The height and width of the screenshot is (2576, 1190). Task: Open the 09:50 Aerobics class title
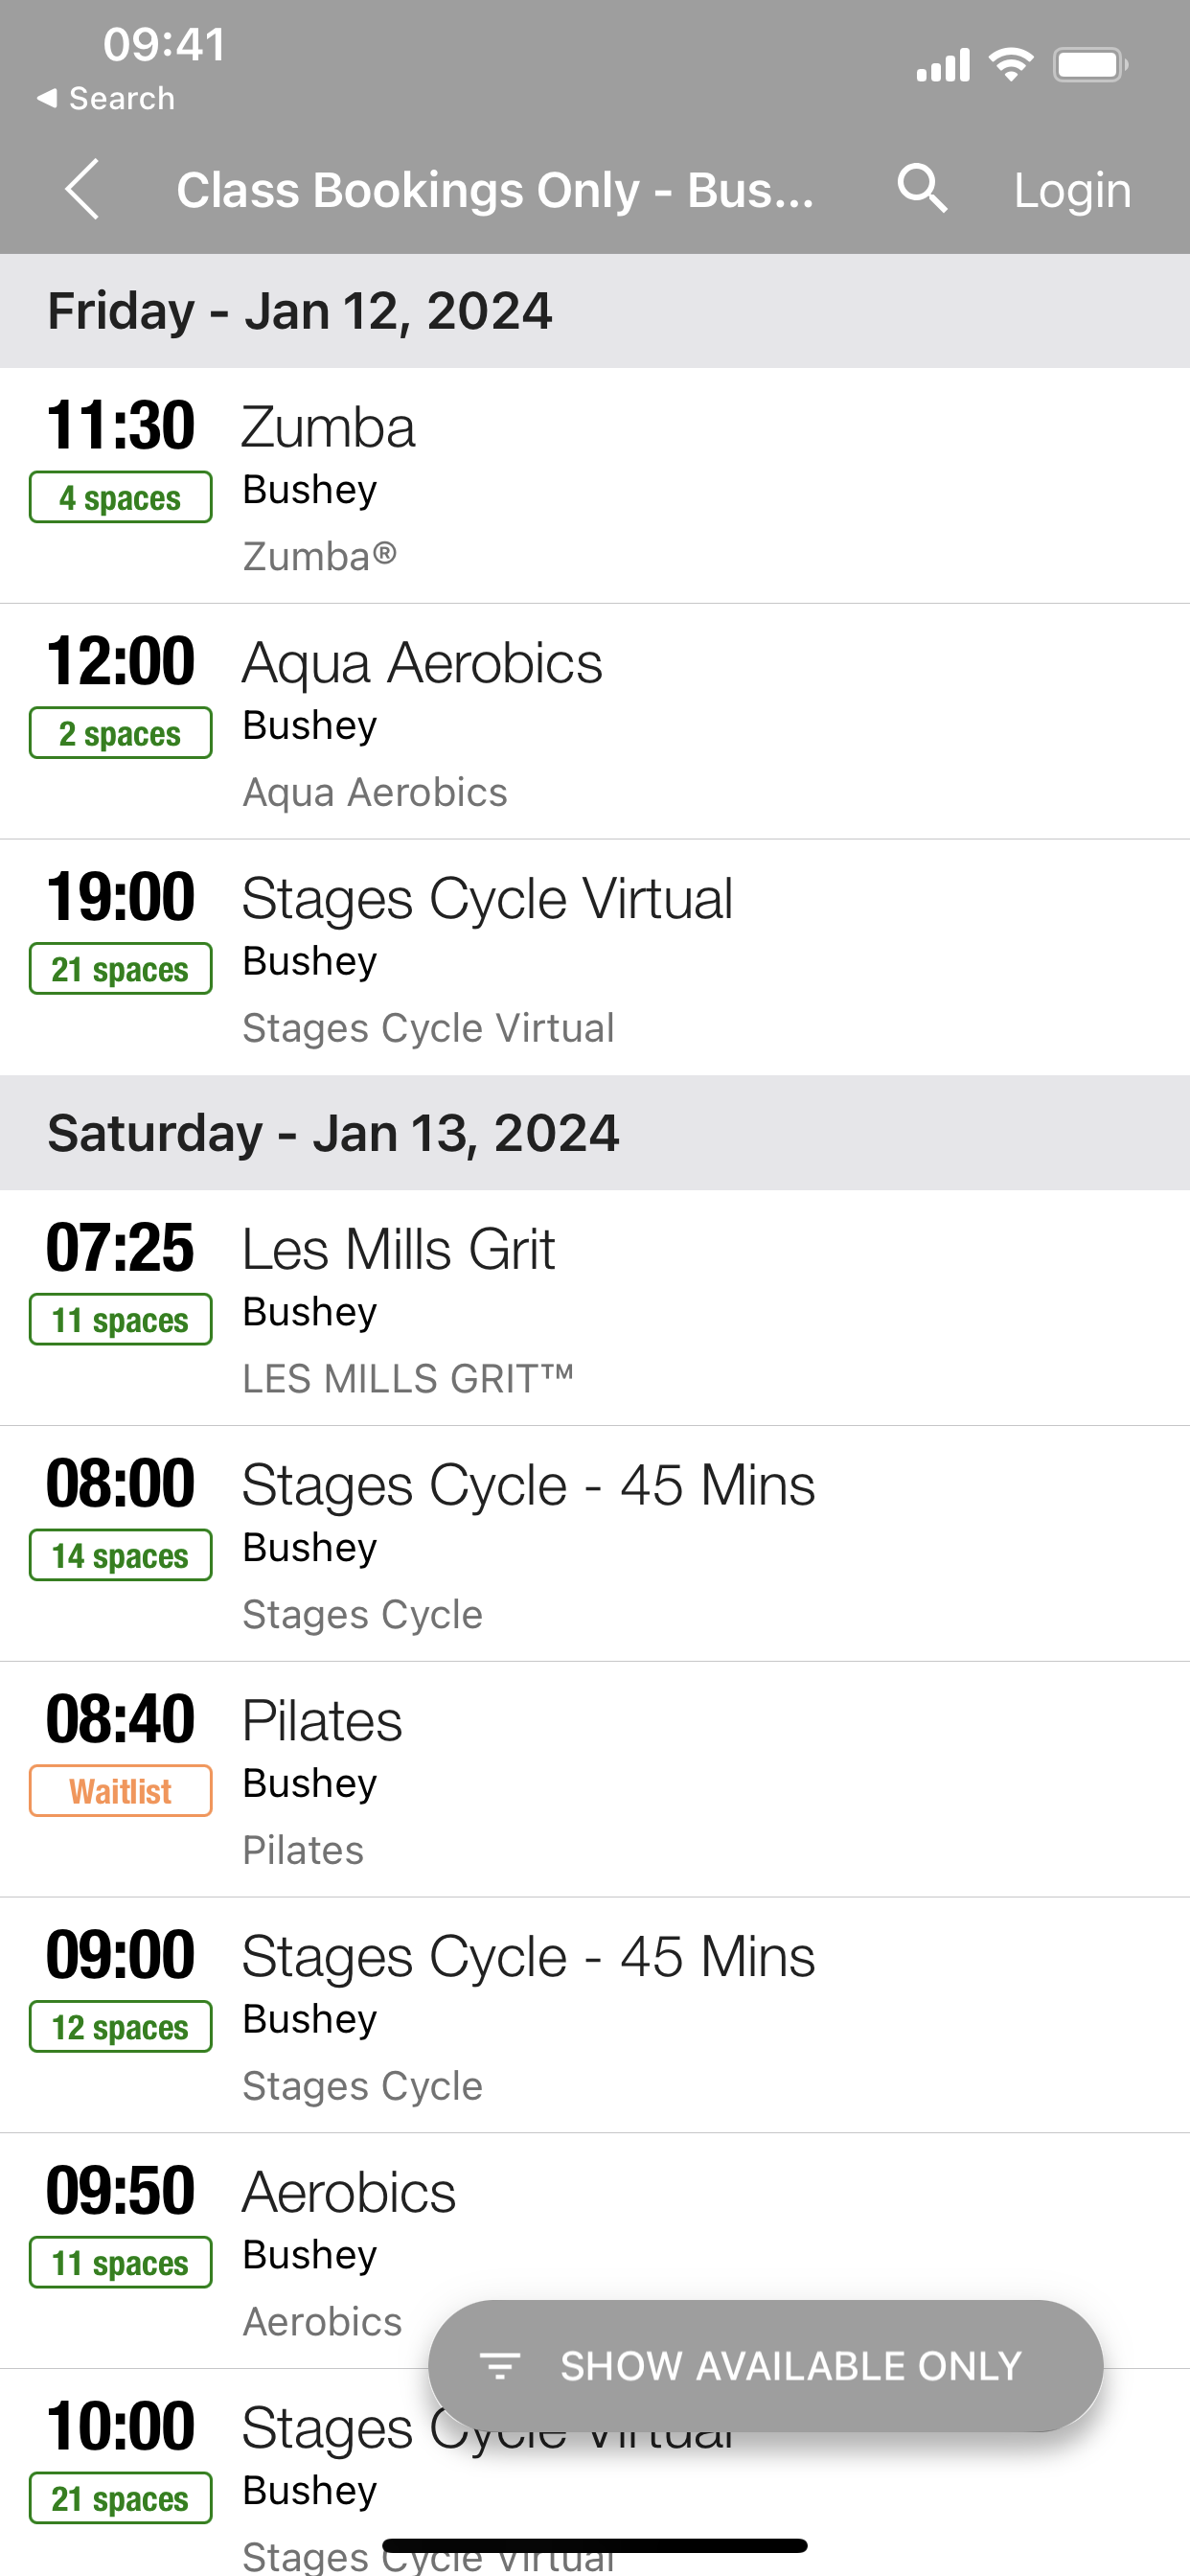(x=349, y=2192)
